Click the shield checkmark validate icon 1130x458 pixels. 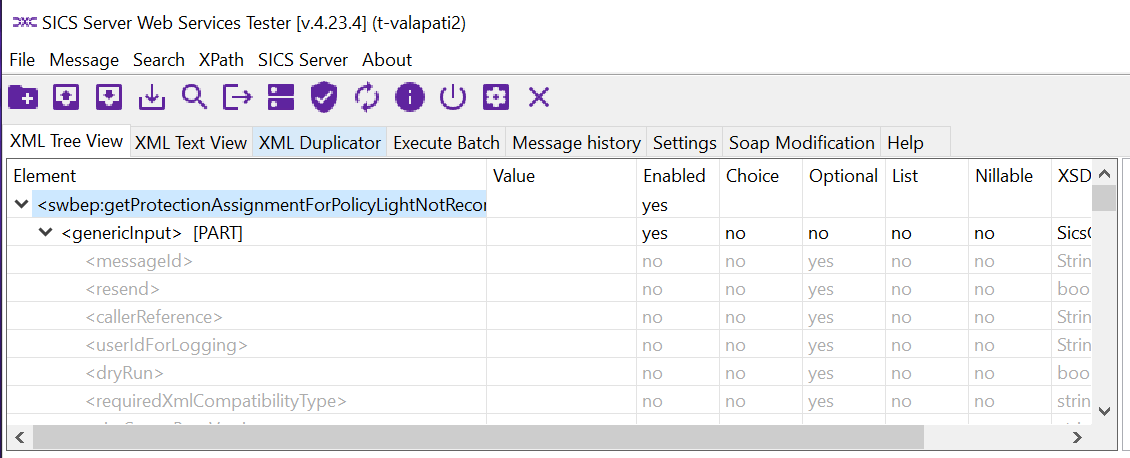point(324,97)
